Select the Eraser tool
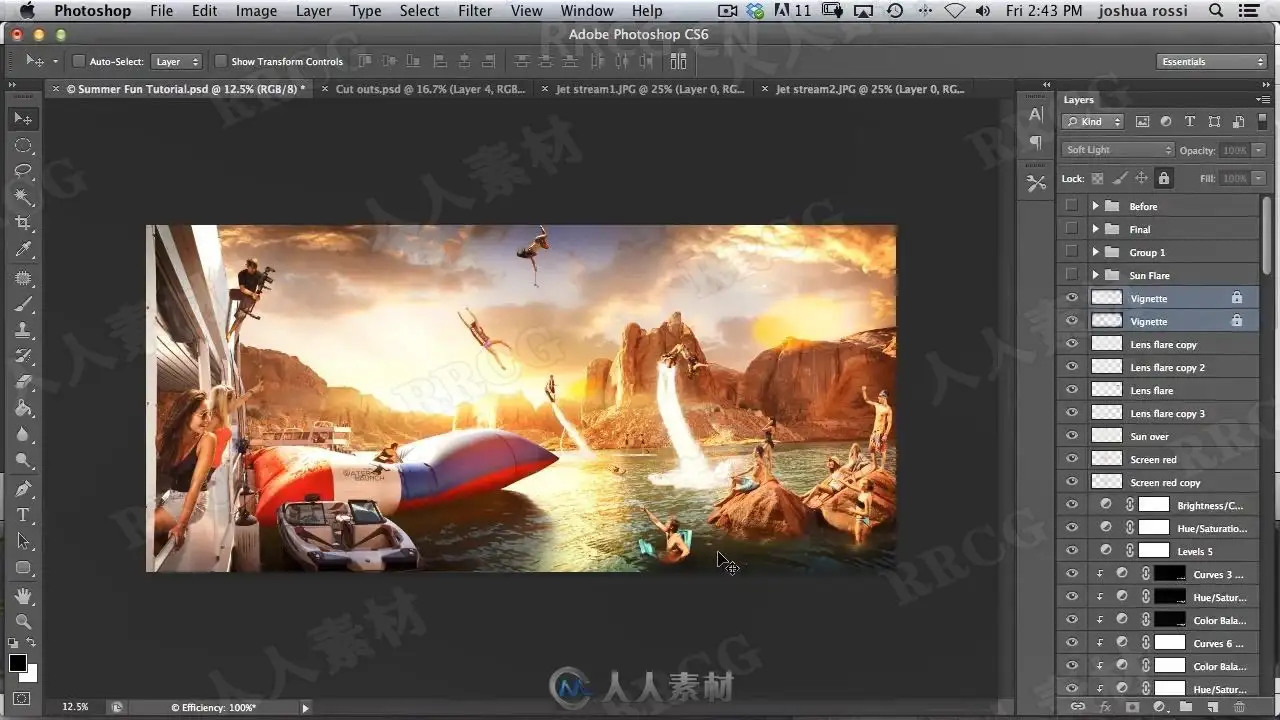This screenshot has height=720, width=1280. [23, 382]
